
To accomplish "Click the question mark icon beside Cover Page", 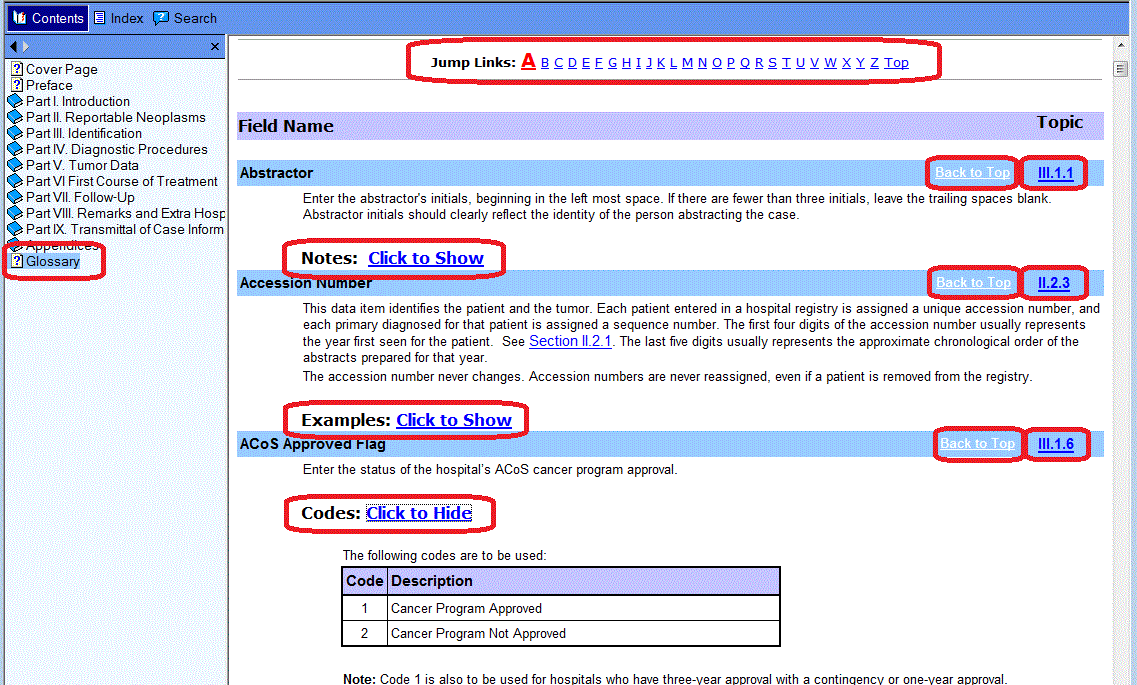I will point(16,70).
